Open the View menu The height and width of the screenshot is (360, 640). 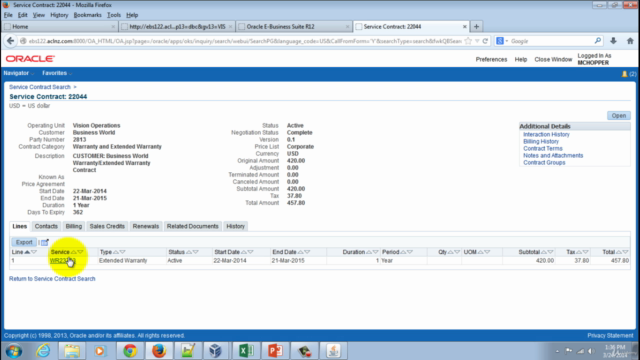tap(38, 15)
